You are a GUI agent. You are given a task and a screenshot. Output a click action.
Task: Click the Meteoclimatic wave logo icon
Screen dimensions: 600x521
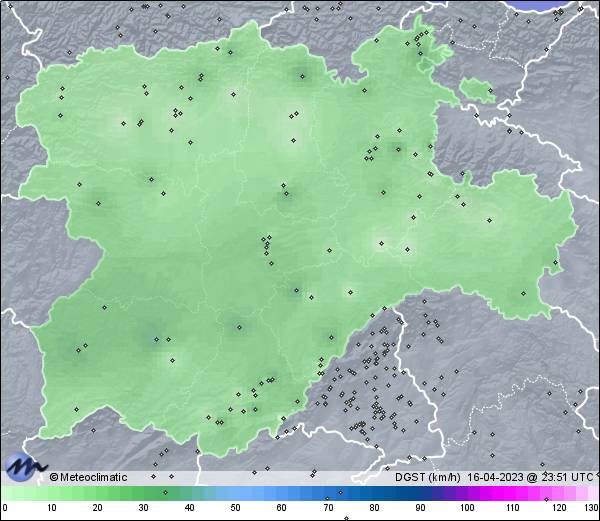tap(26, 467)
